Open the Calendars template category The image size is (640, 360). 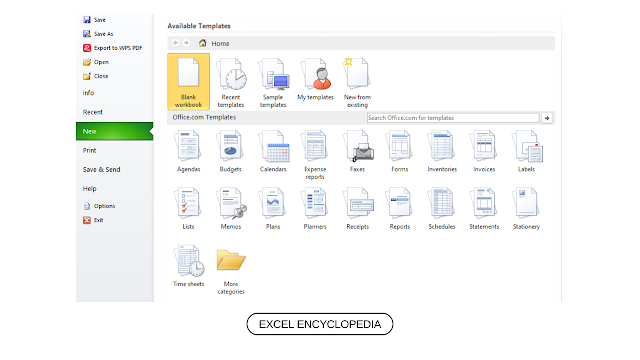(273, 151)
